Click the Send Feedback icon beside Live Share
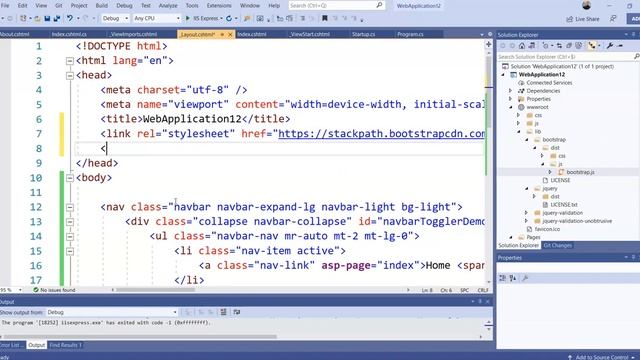The image size is (640, 360). (613, 19)
